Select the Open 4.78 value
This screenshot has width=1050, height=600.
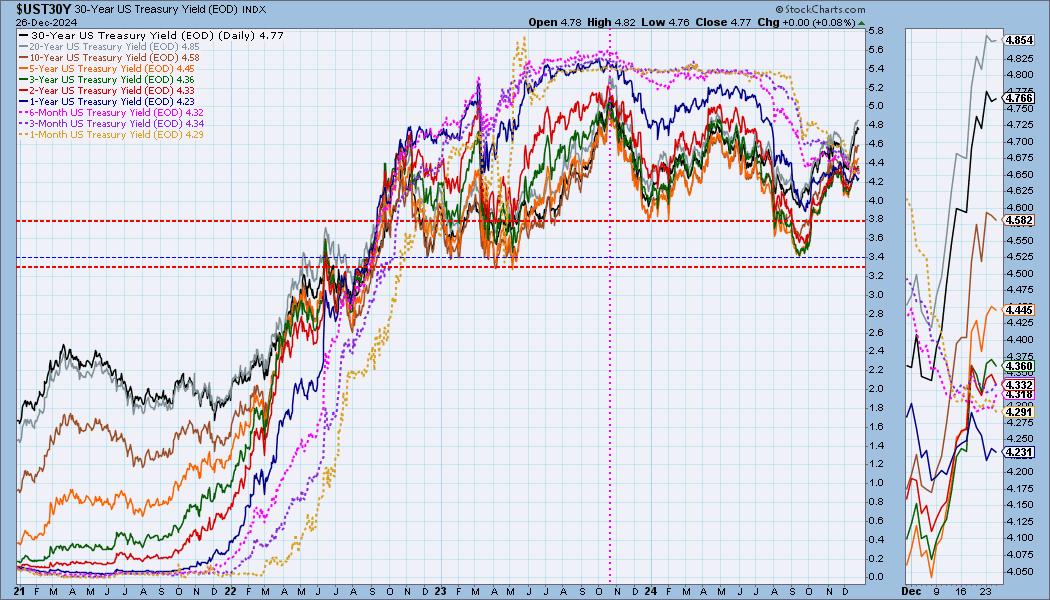tap(555, 22)
